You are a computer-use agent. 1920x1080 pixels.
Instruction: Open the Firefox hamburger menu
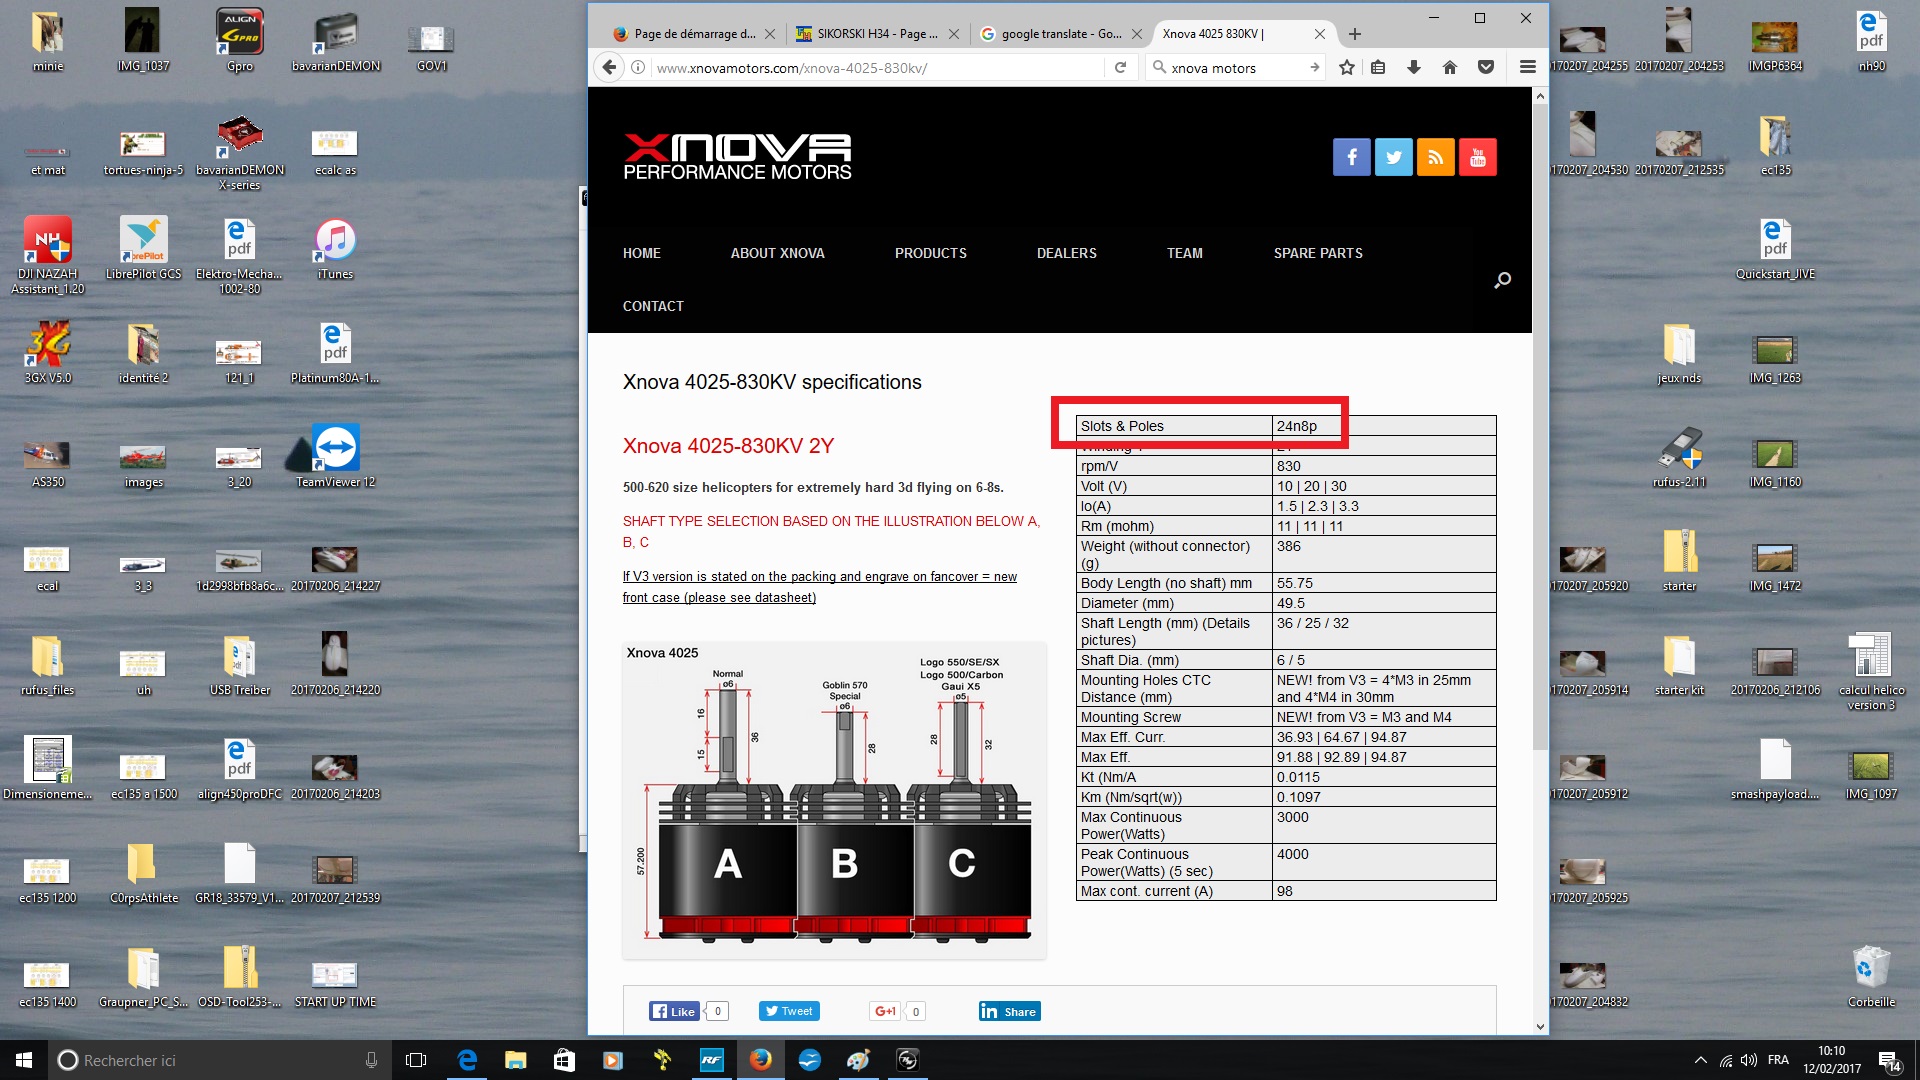(1527, 68)
